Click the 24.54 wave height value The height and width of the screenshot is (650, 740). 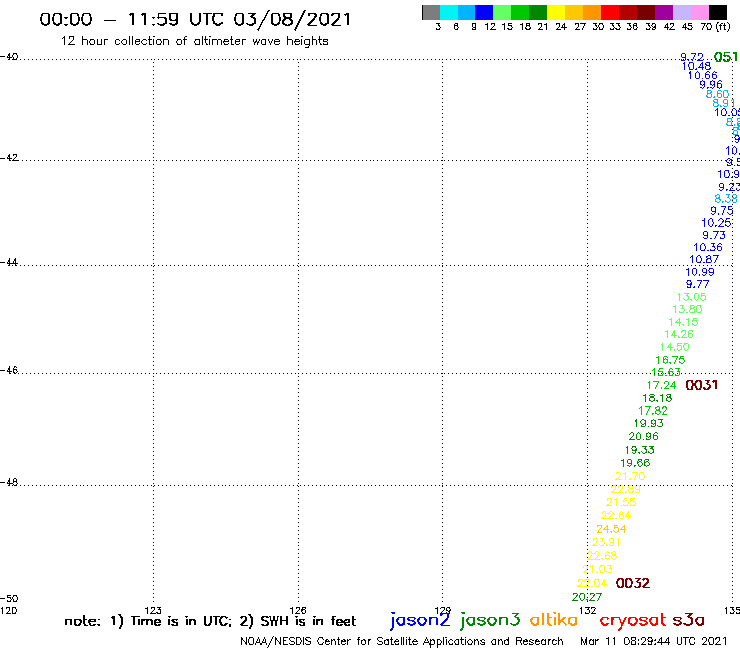(x=612, y=529)
